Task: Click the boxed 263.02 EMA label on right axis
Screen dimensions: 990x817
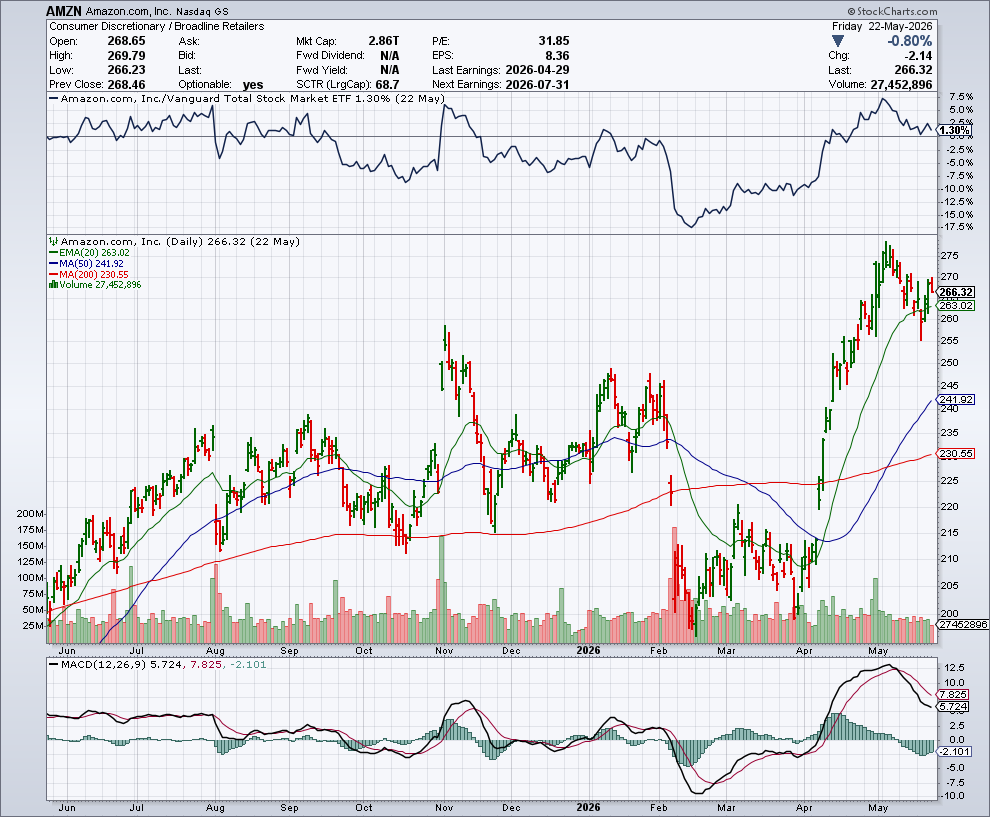Action: coord(956,306)
